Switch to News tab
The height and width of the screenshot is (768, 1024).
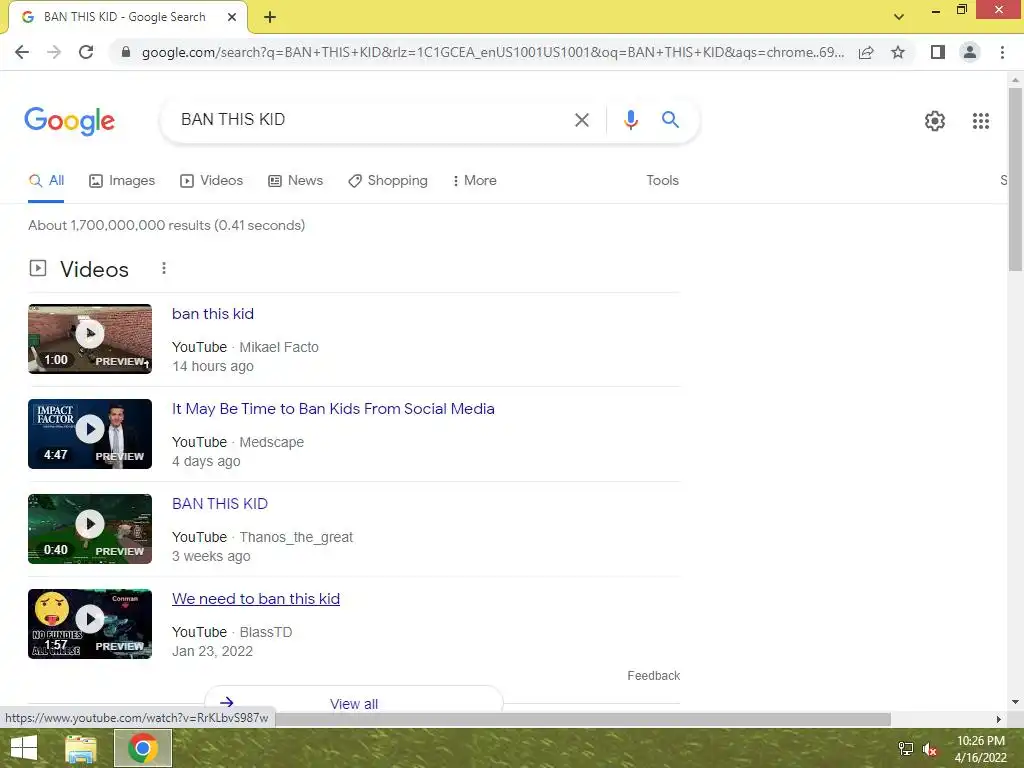click(x=296, y=181)
